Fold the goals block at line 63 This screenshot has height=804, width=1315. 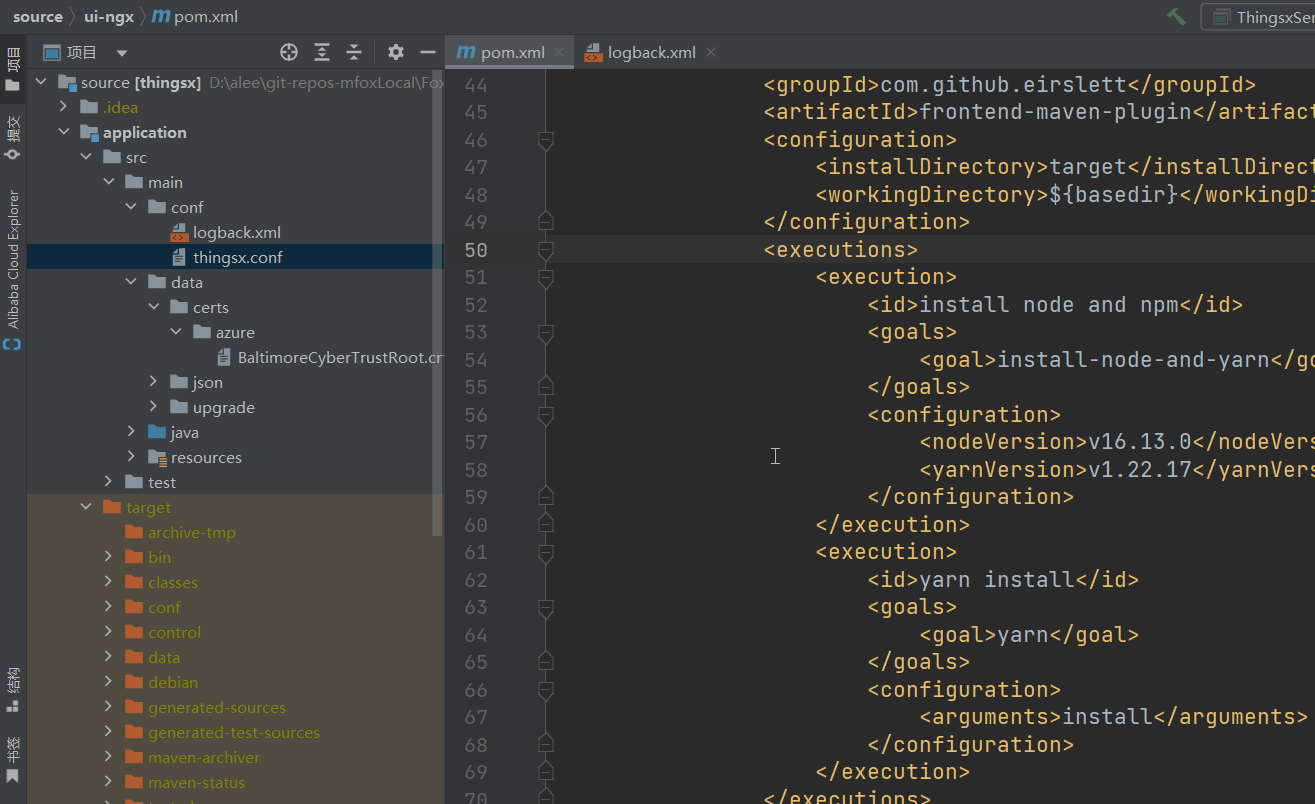tap(545, 607)
